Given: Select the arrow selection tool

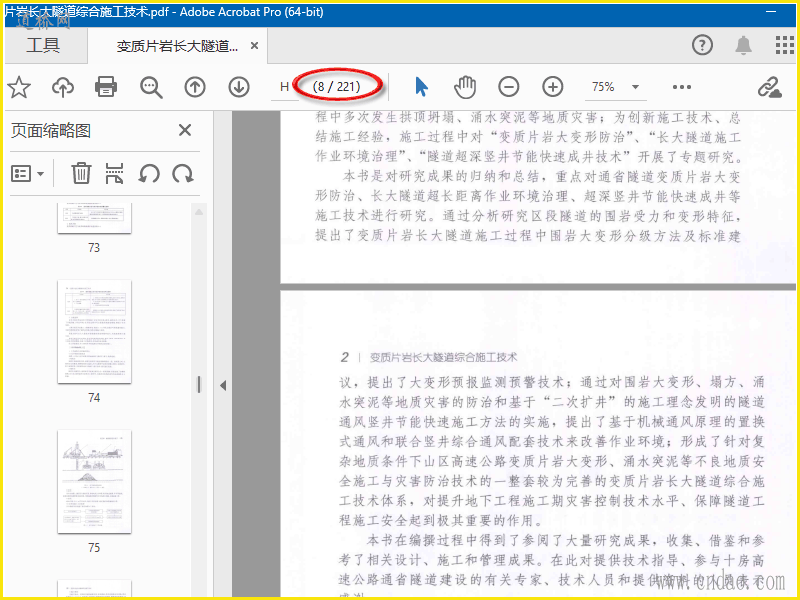Looking at the screenshot, I should coord(421,87).
